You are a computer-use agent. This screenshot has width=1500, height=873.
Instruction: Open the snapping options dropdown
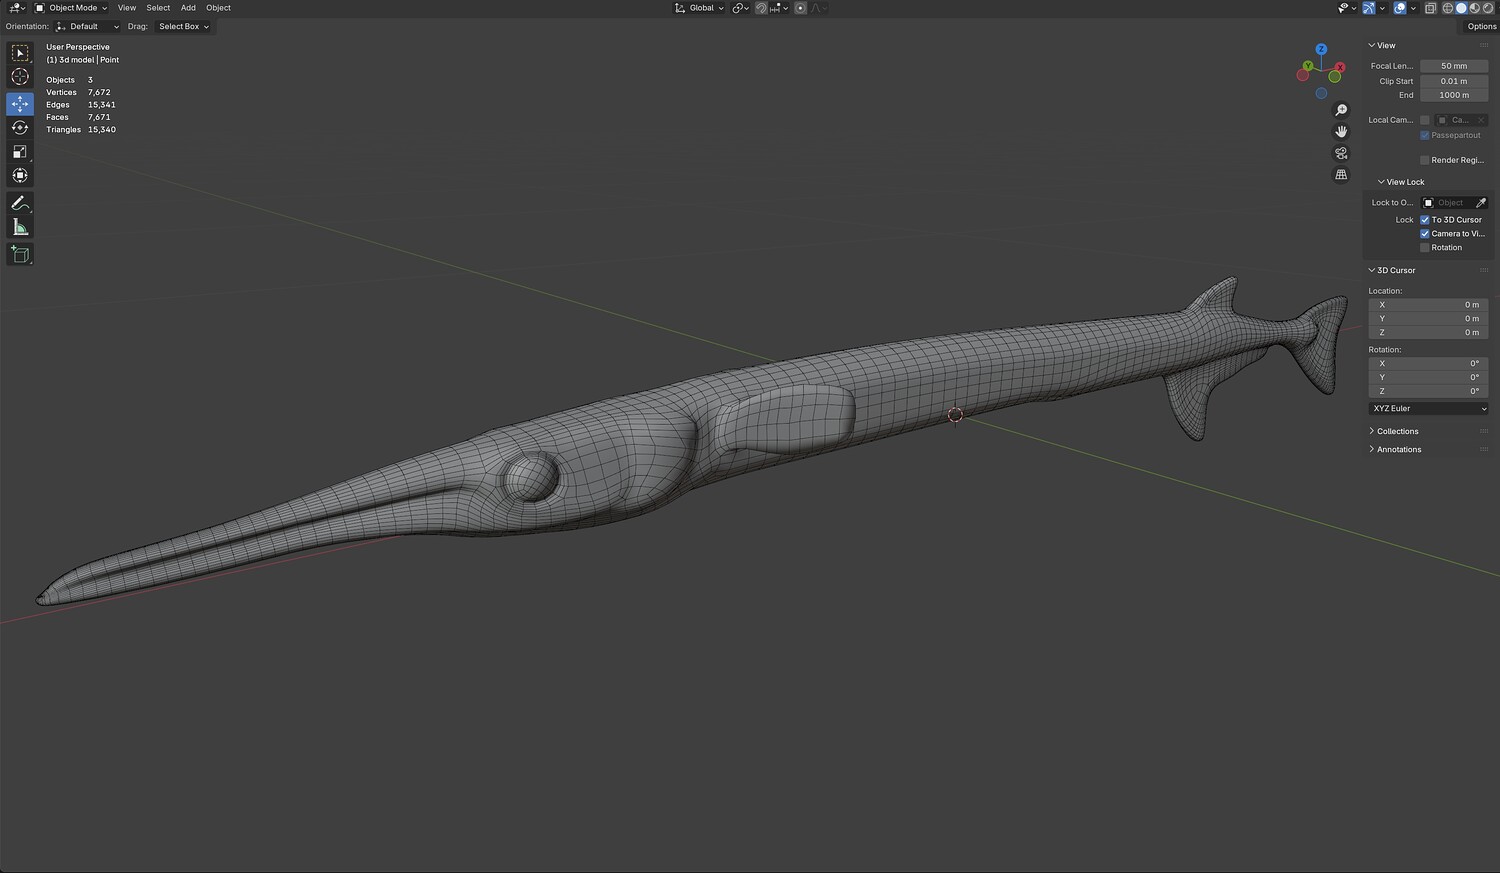click(778, 8)
